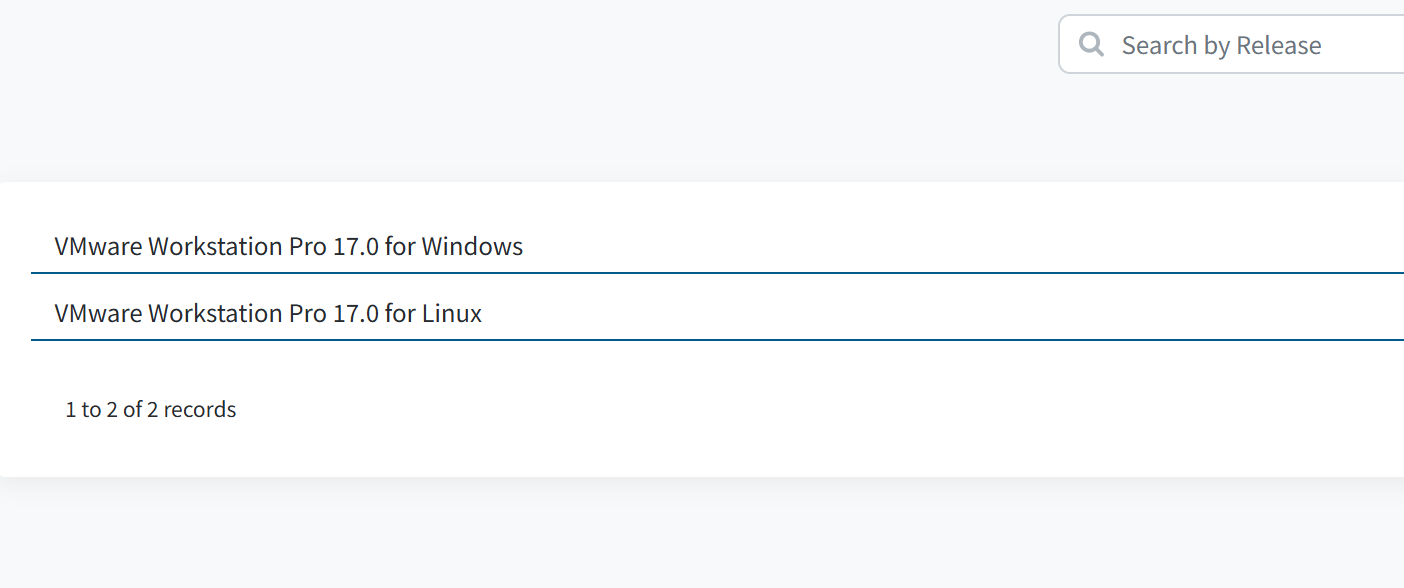Click "17.0" in the Windows release title
The width and height of the screenshot is (1404, 588).
coord(356,246)
